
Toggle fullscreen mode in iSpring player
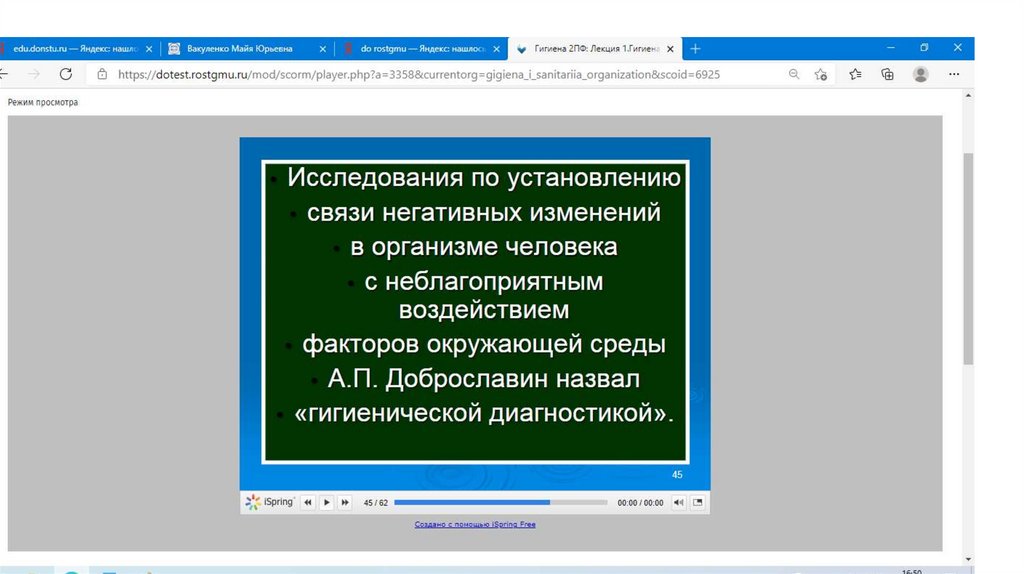pyautogui.click(x=698, y=502)
